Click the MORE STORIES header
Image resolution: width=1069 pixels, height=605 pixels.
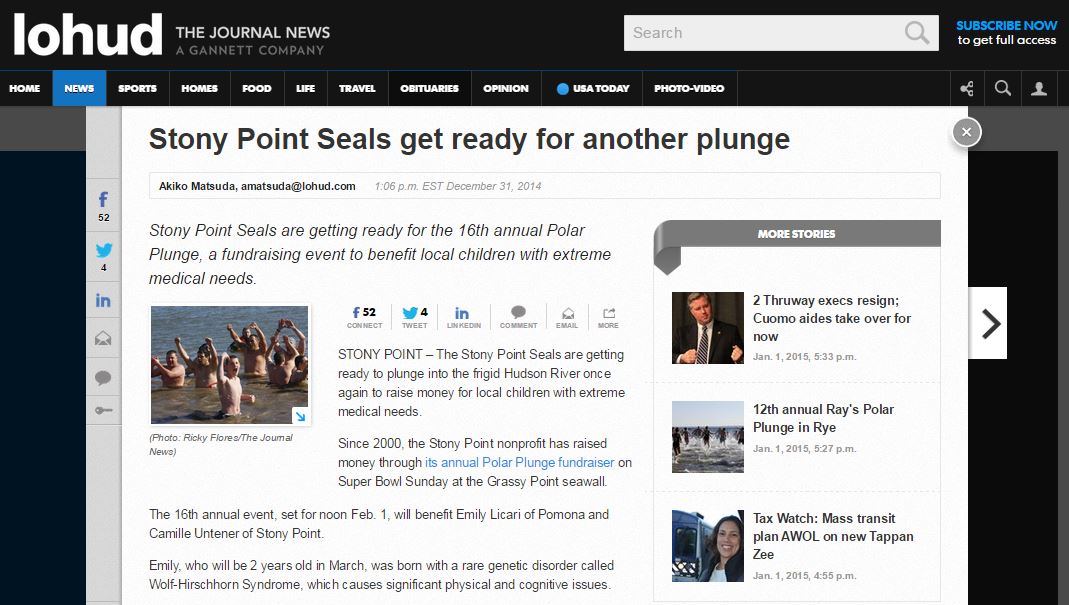click(x=796, y=234)
